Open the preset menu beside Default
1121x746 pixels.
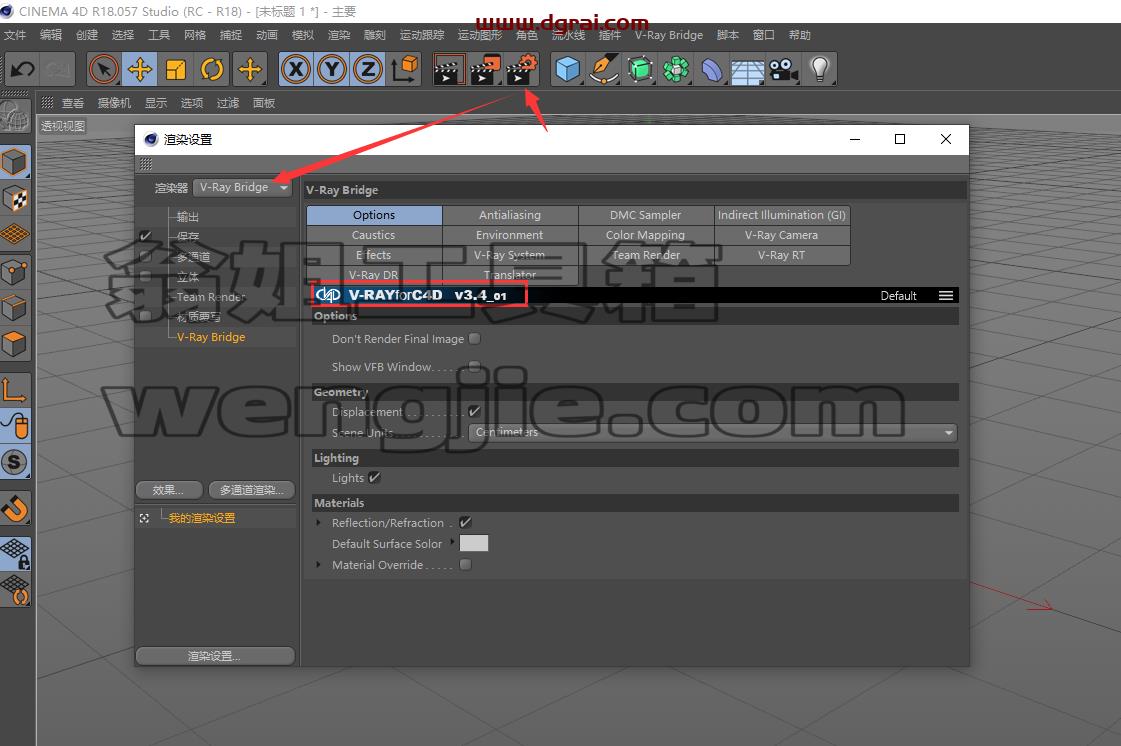(946, 295)
